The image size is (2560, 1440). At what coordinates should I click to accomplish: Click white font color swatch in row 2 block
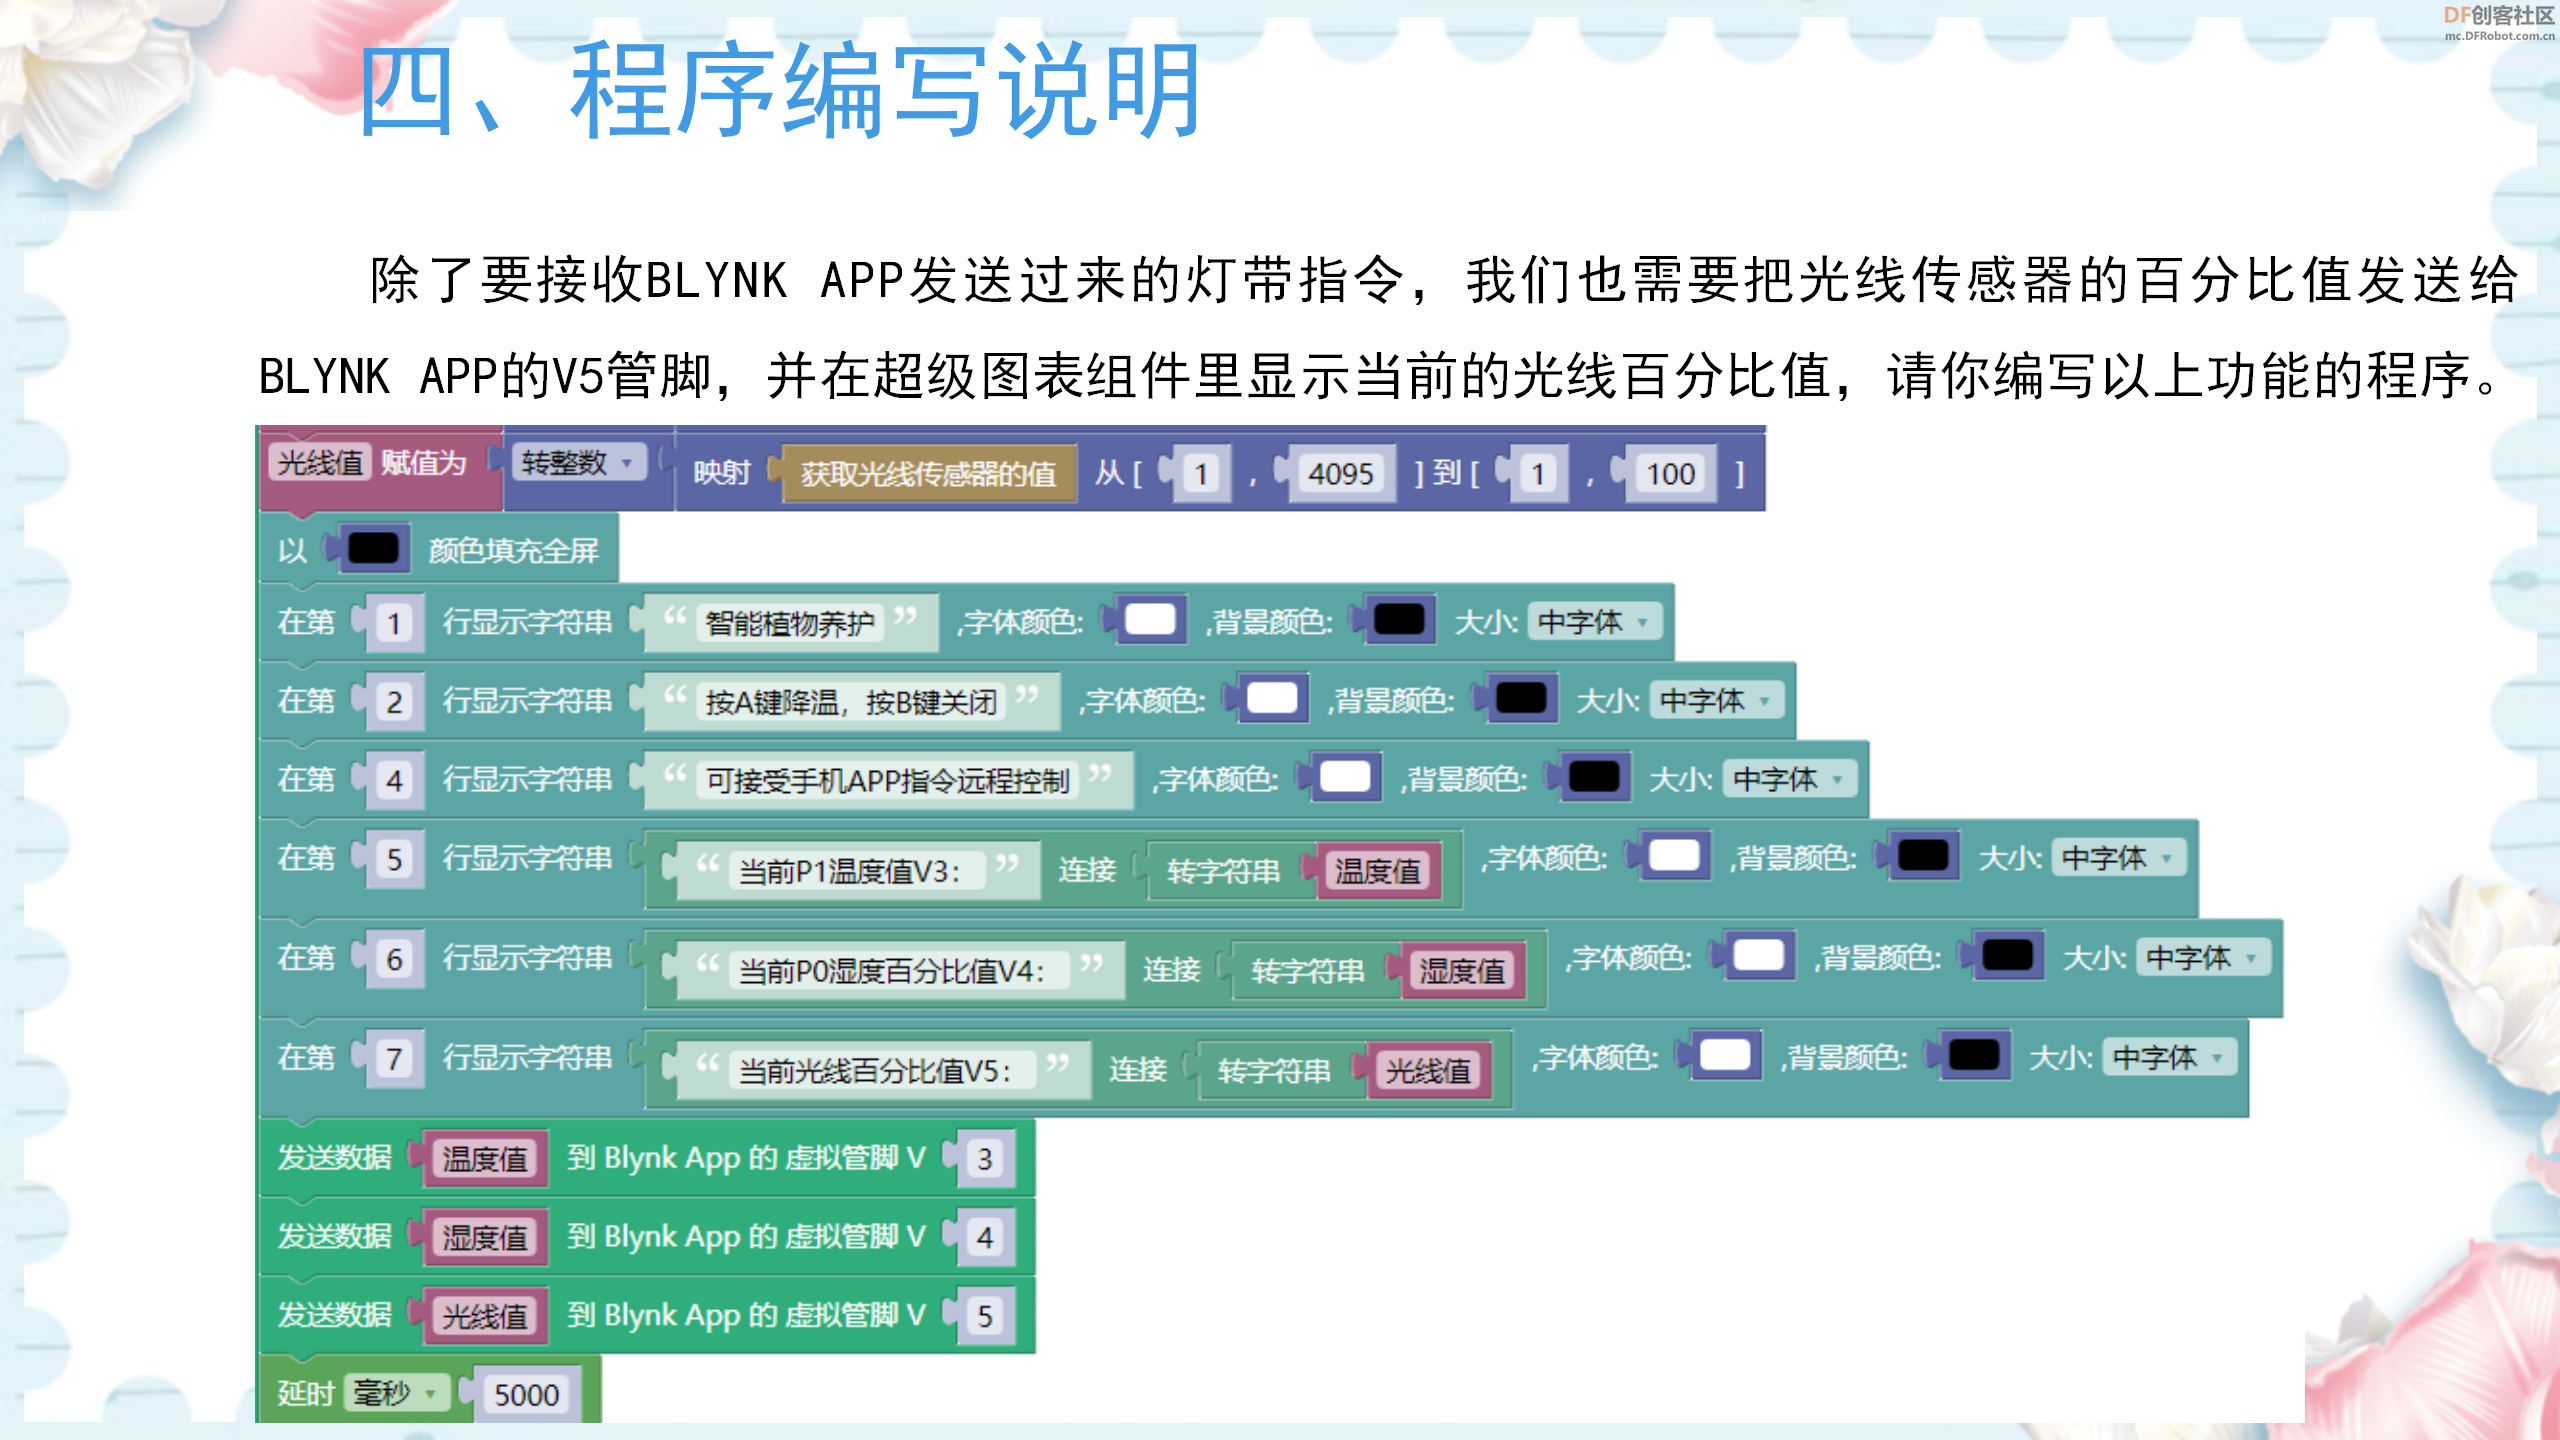[x=1272, y=698]
